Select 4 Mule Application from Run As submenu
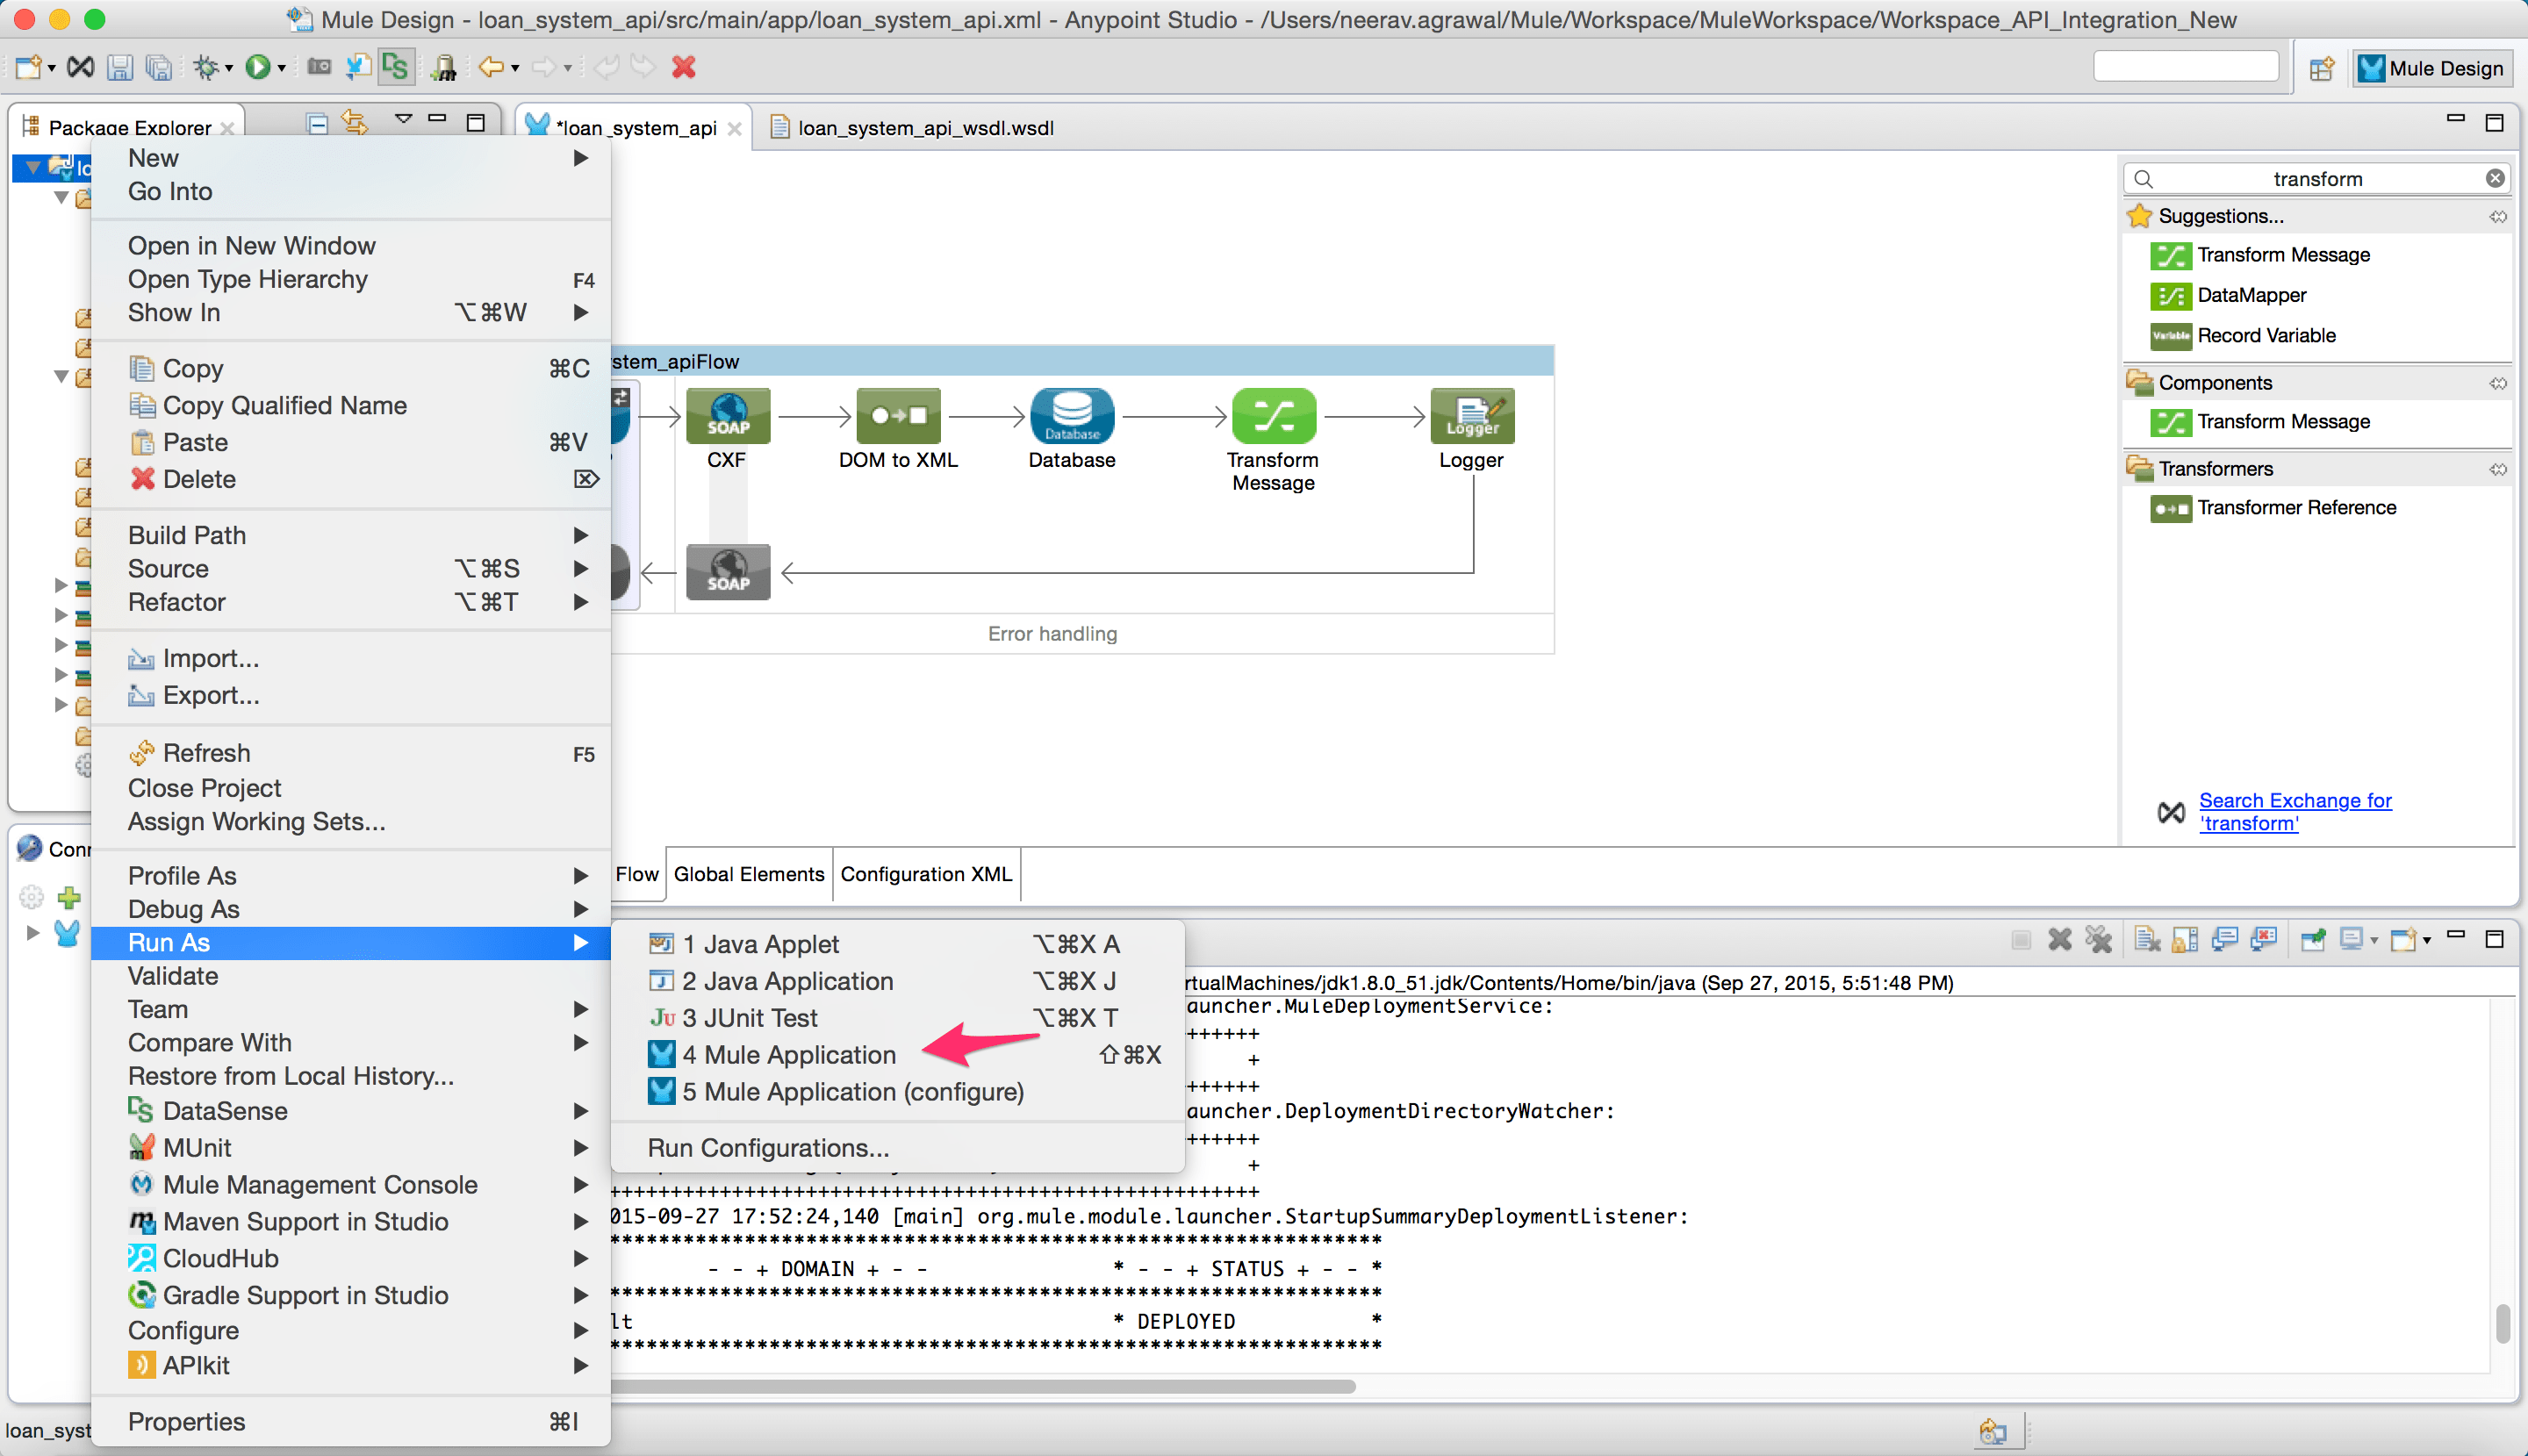 897,1054
